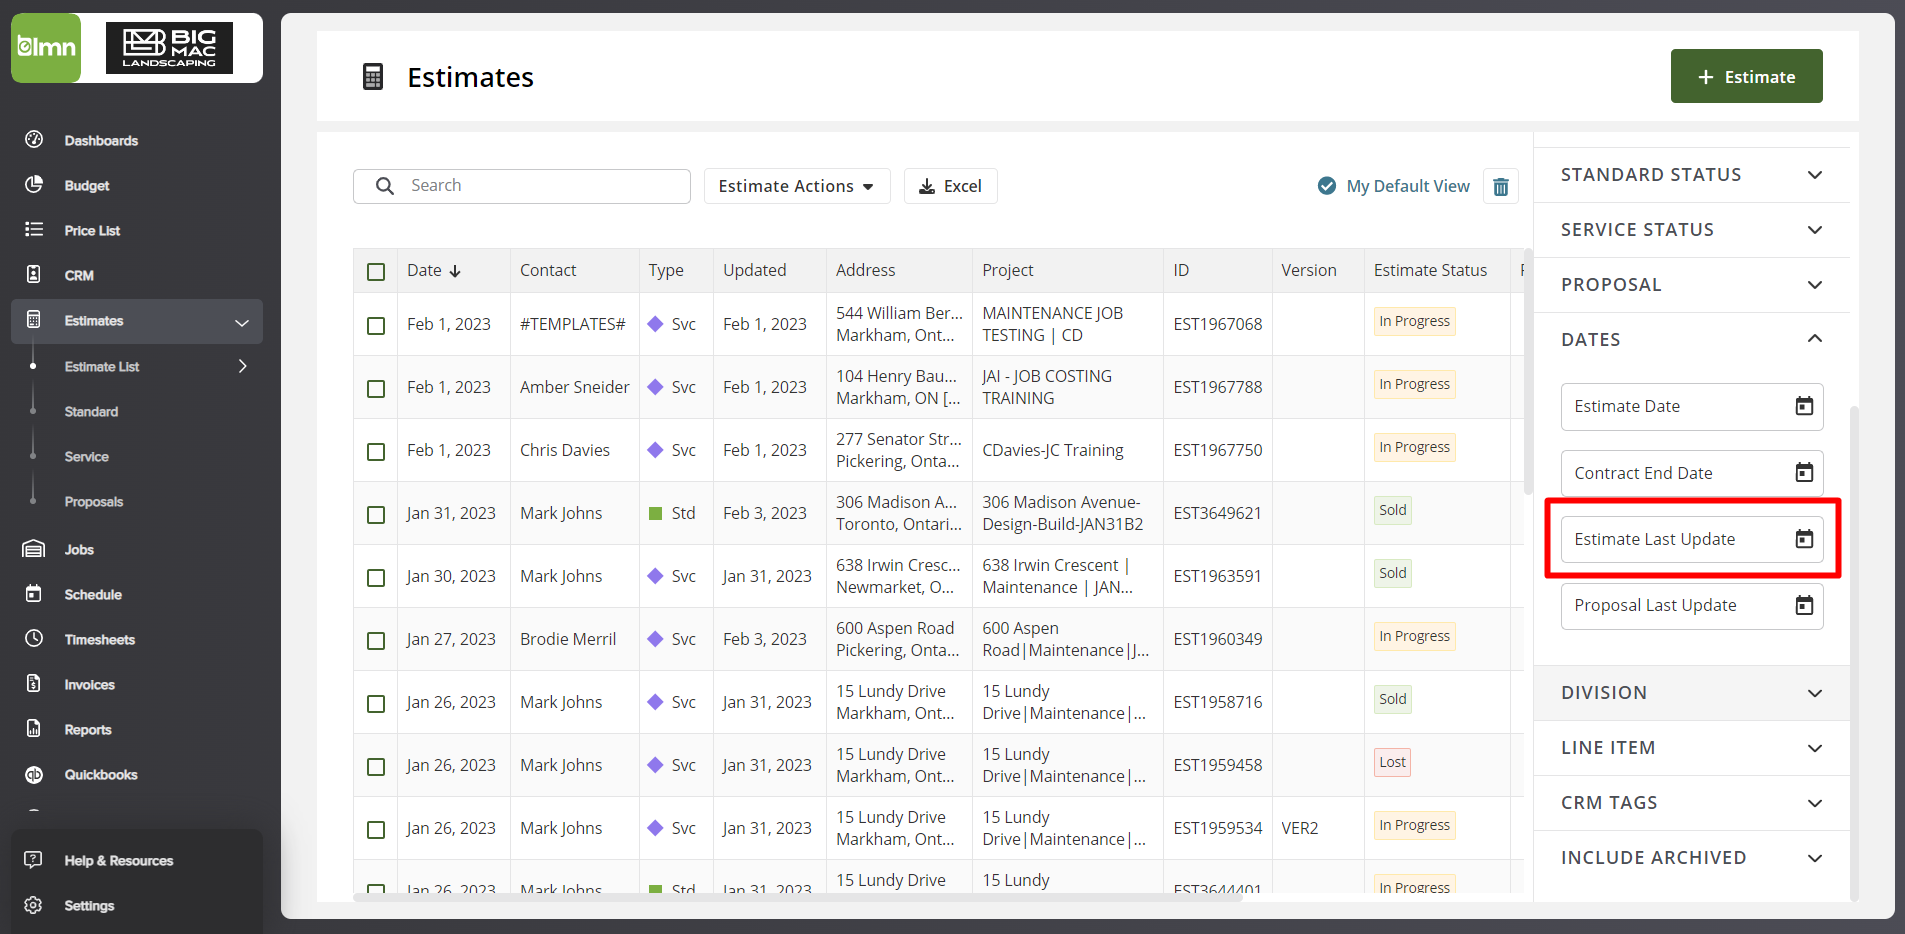Open Settings gear icon in sidebar

(34, 905)
